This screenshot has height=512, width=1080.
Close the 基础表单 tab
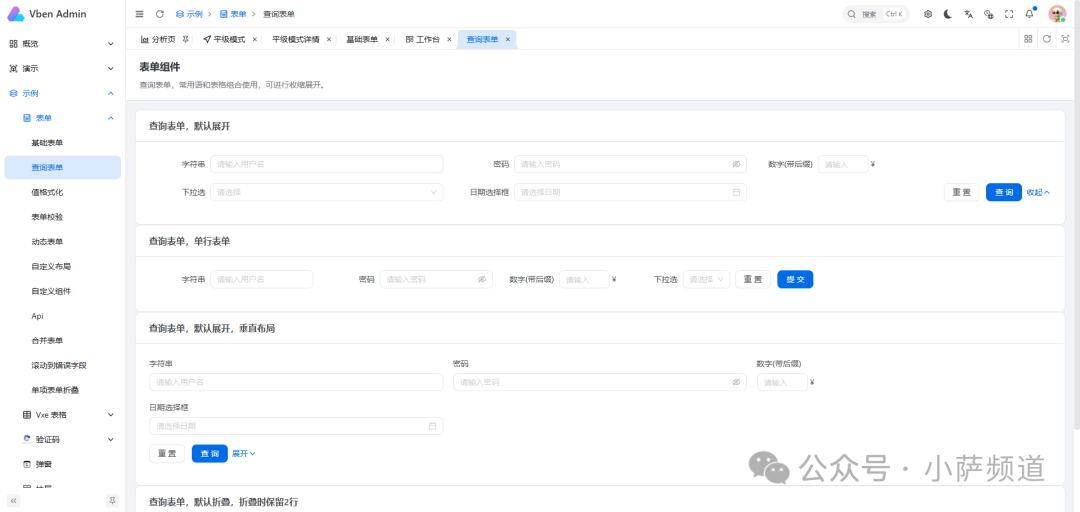coord(387,39)
